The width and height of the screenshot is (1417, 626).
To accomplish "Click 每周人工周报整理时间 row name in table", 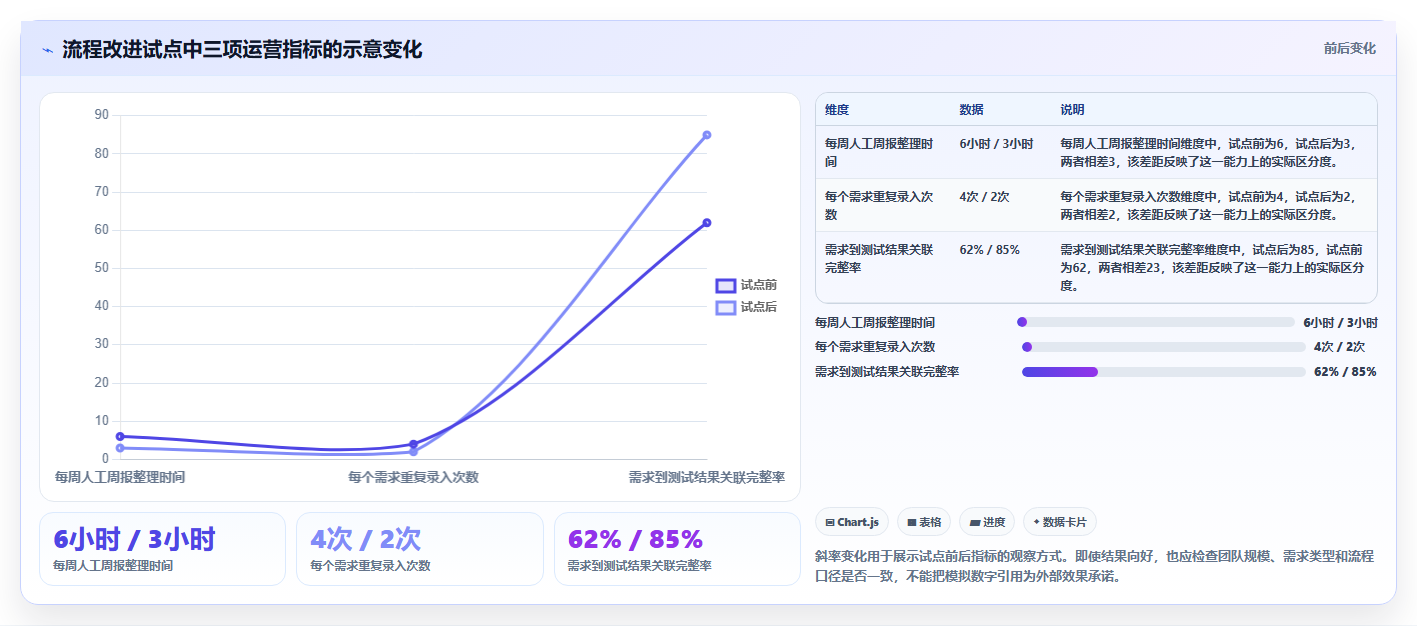I will click(x=879, y=152).
